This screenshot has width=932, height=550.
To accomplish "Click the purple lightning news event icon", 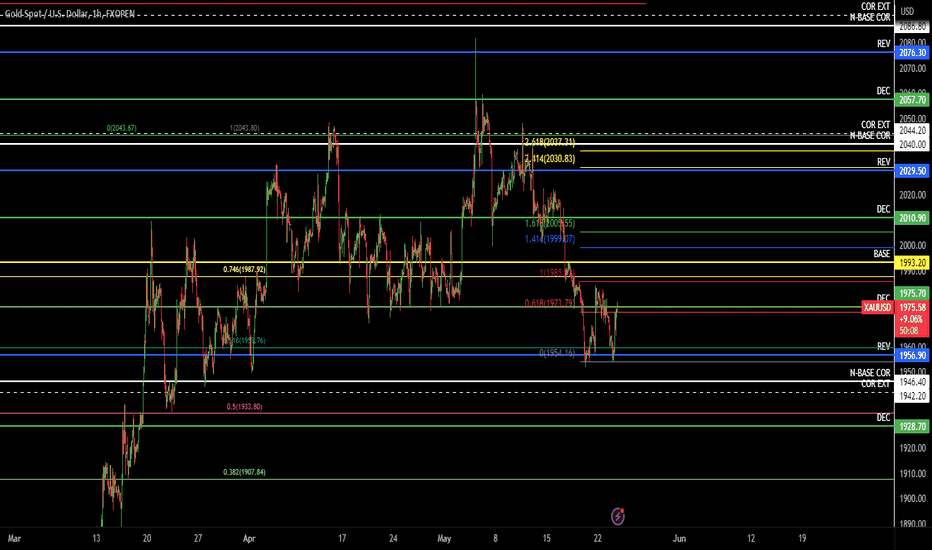I will (618, 516).
